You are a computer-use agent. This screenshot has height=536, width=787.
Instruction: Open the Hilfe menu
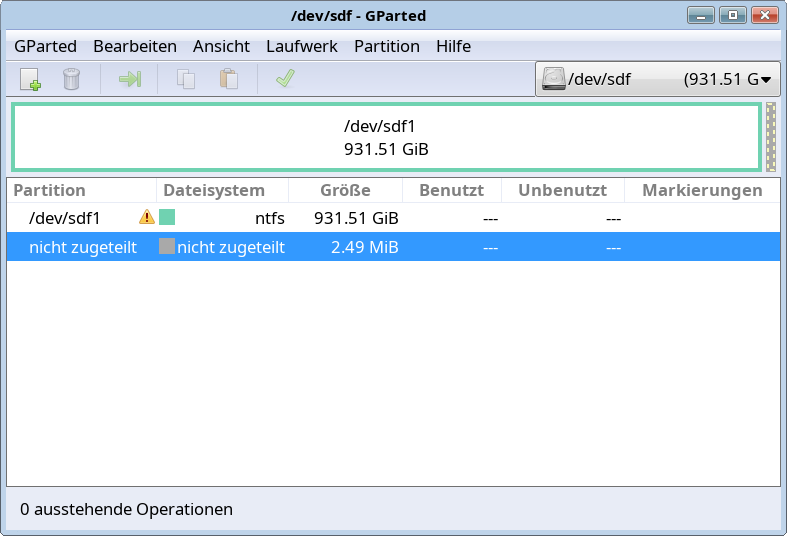click(453, 46)
